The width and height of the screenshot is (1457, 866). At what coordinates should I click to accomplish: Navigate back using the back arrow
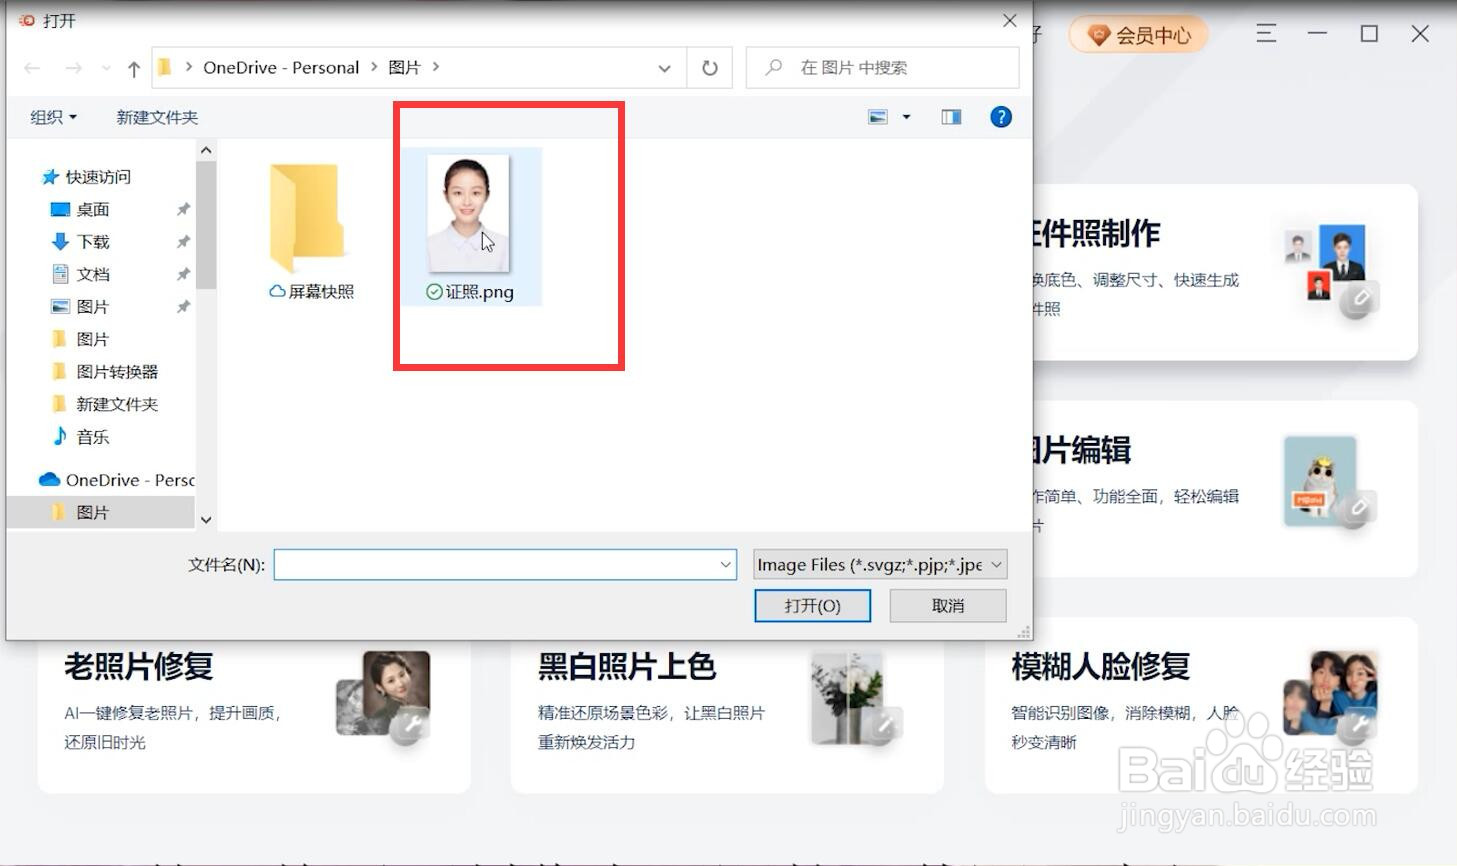click(31, 67)
